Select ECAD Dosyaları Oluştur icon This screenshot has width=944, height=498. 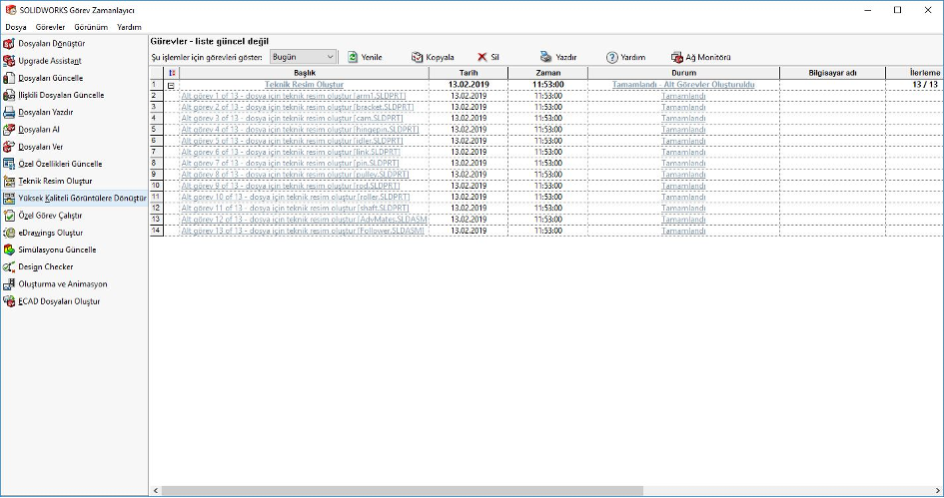[9, 301]
